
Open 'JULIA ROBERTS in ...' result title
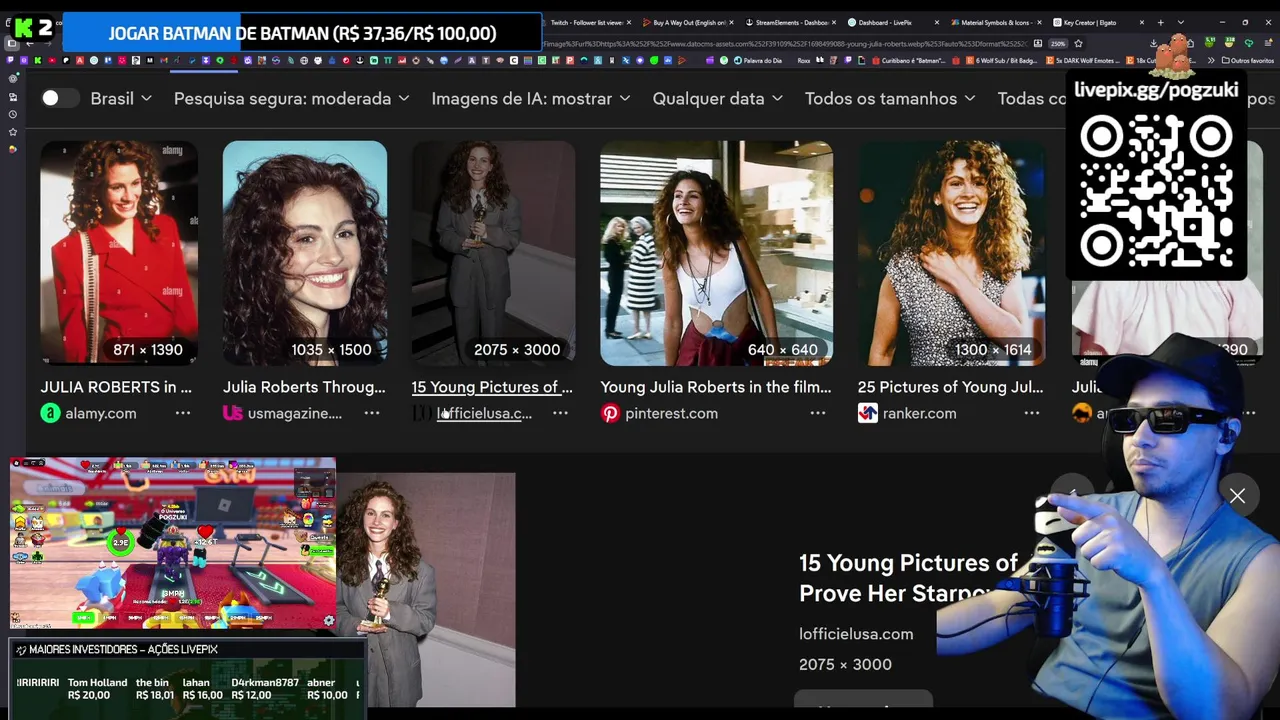click(x=116, y=387)
